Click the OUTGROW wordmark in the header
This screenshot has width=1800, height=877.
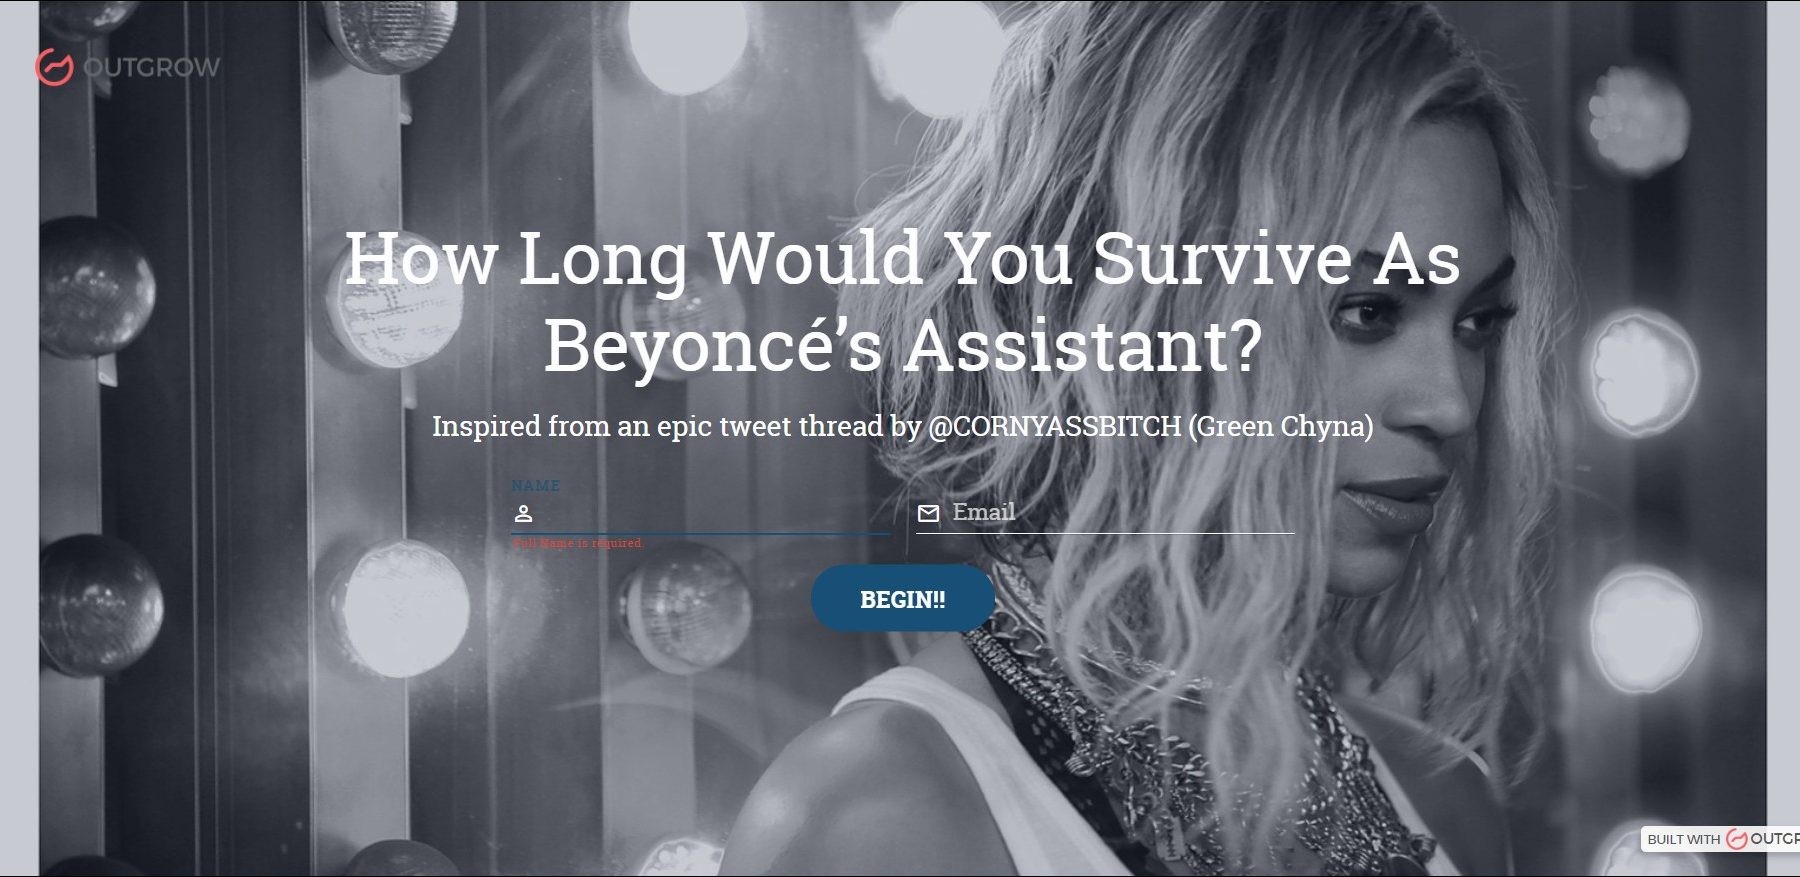152,68
